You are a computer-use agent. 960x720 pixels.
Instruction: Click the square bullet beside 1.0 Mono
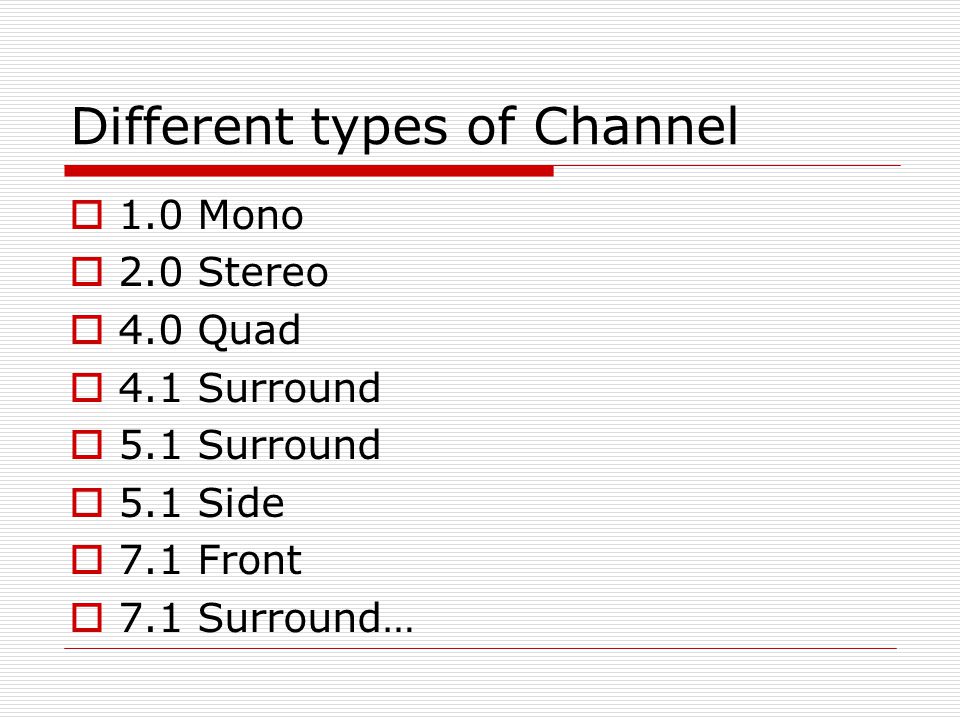(x=87, y=215)
